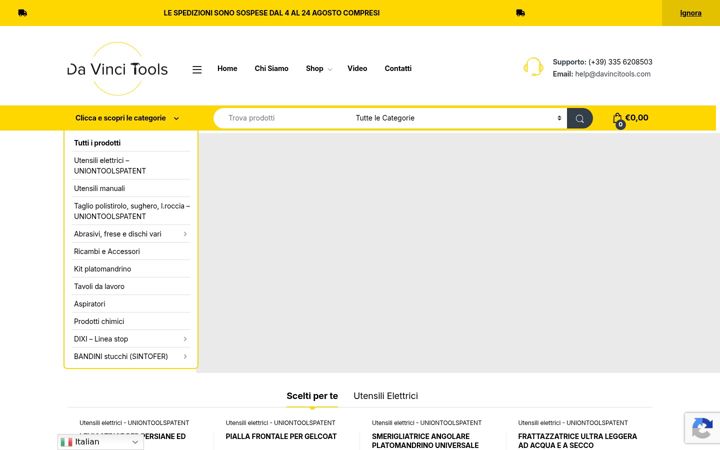Select Tutti i prodotti category
Viewport: 720px width, 450px height.
[x=97, y=143]
